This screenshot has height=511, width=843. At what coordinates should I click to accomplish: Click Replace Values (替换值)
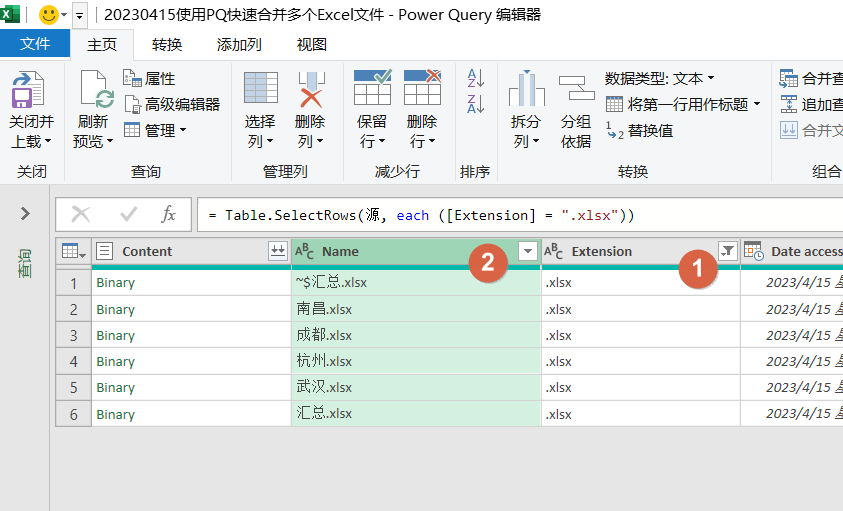click(x=640, y=131)
